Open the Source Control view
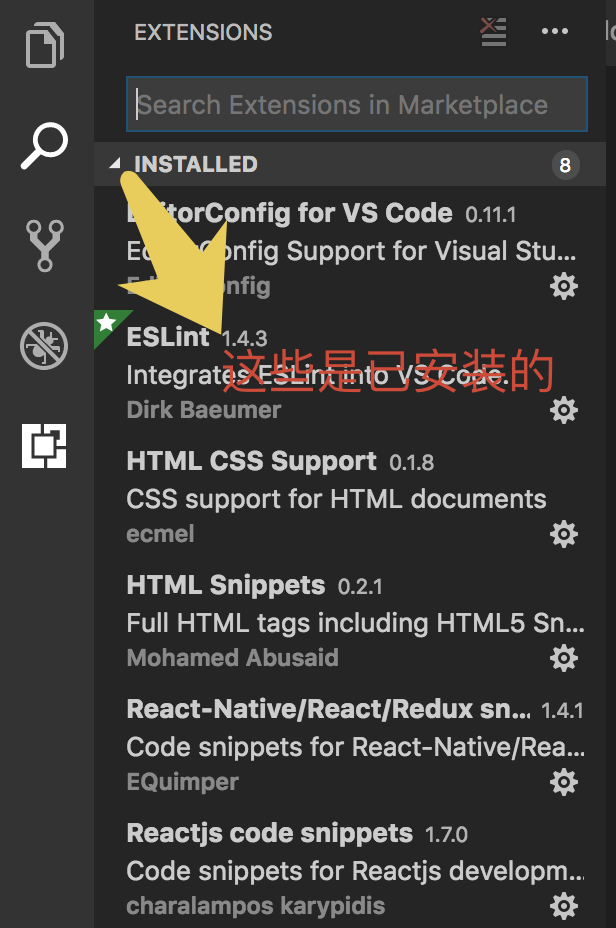 (44, 246)
